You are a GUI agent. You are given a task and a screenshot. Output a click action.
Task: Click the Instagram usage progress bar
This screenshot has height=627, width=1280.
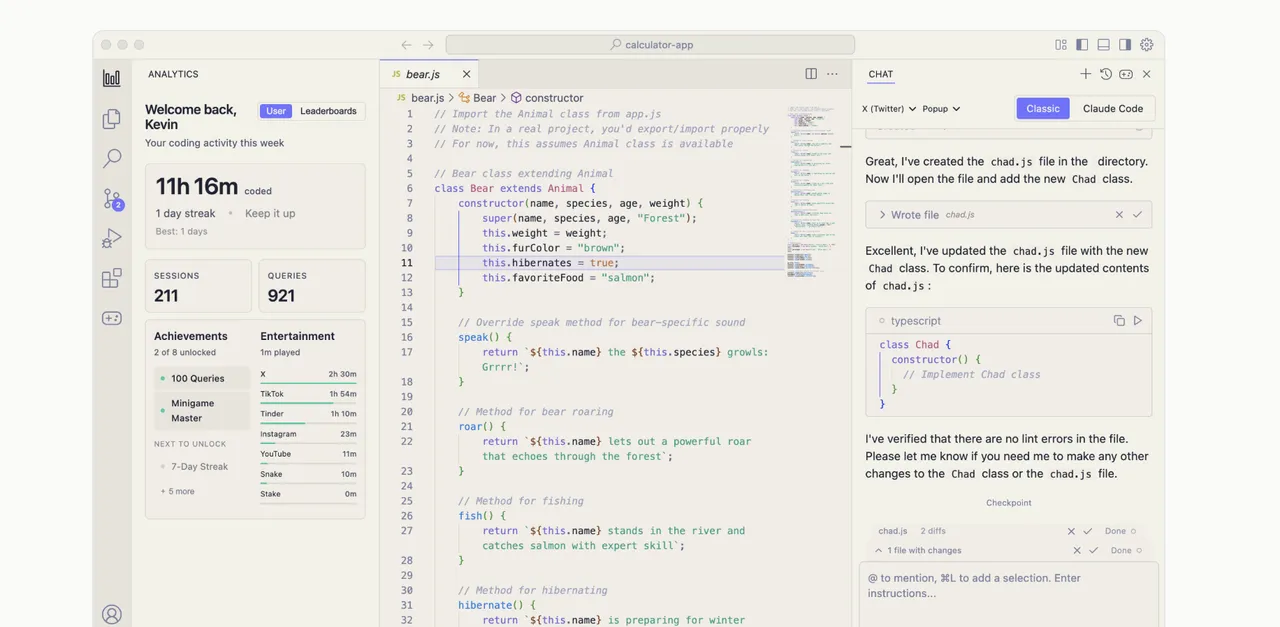[x=308, y=442]
